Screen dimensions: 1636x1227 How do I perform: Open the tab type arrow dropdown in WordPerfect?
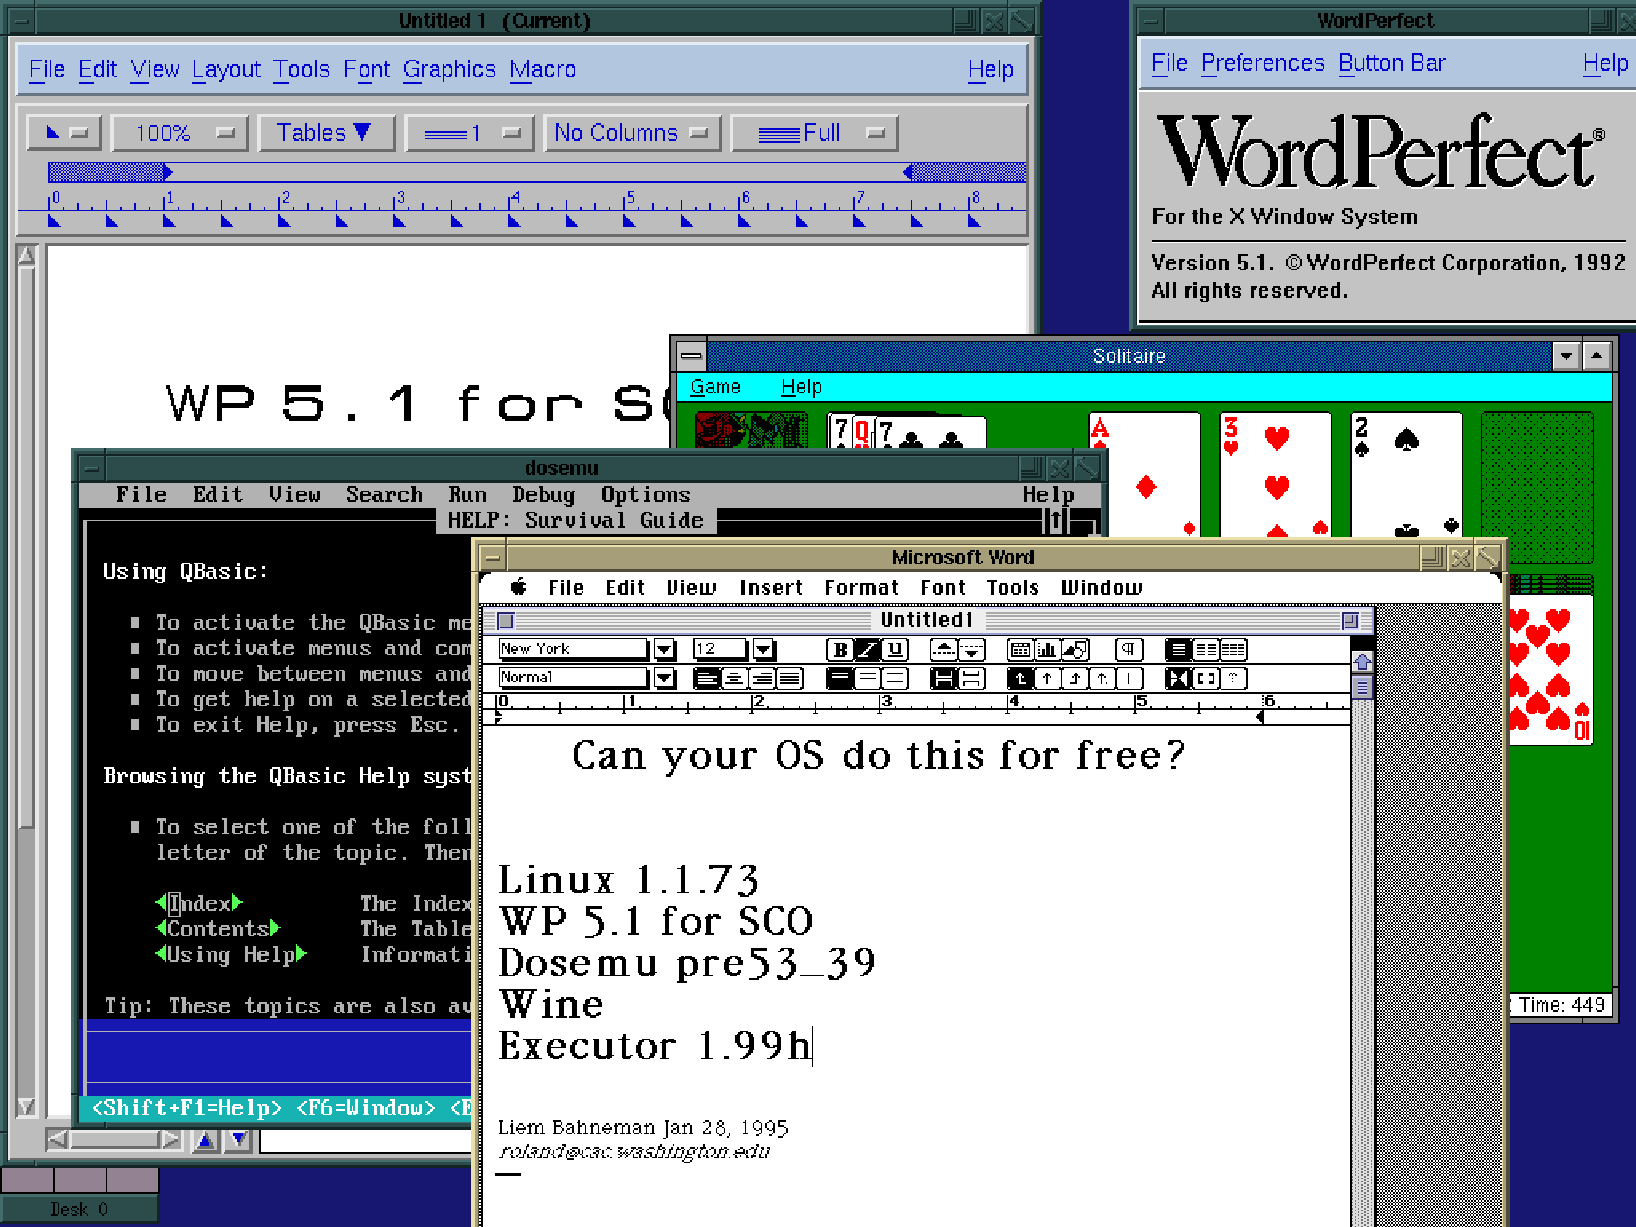(x=63, y=133)
